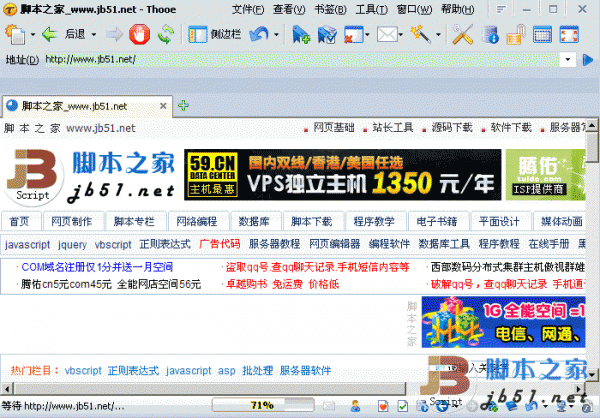Open the 查看(V) menu

pyautogui.click(x=289, y=9)
